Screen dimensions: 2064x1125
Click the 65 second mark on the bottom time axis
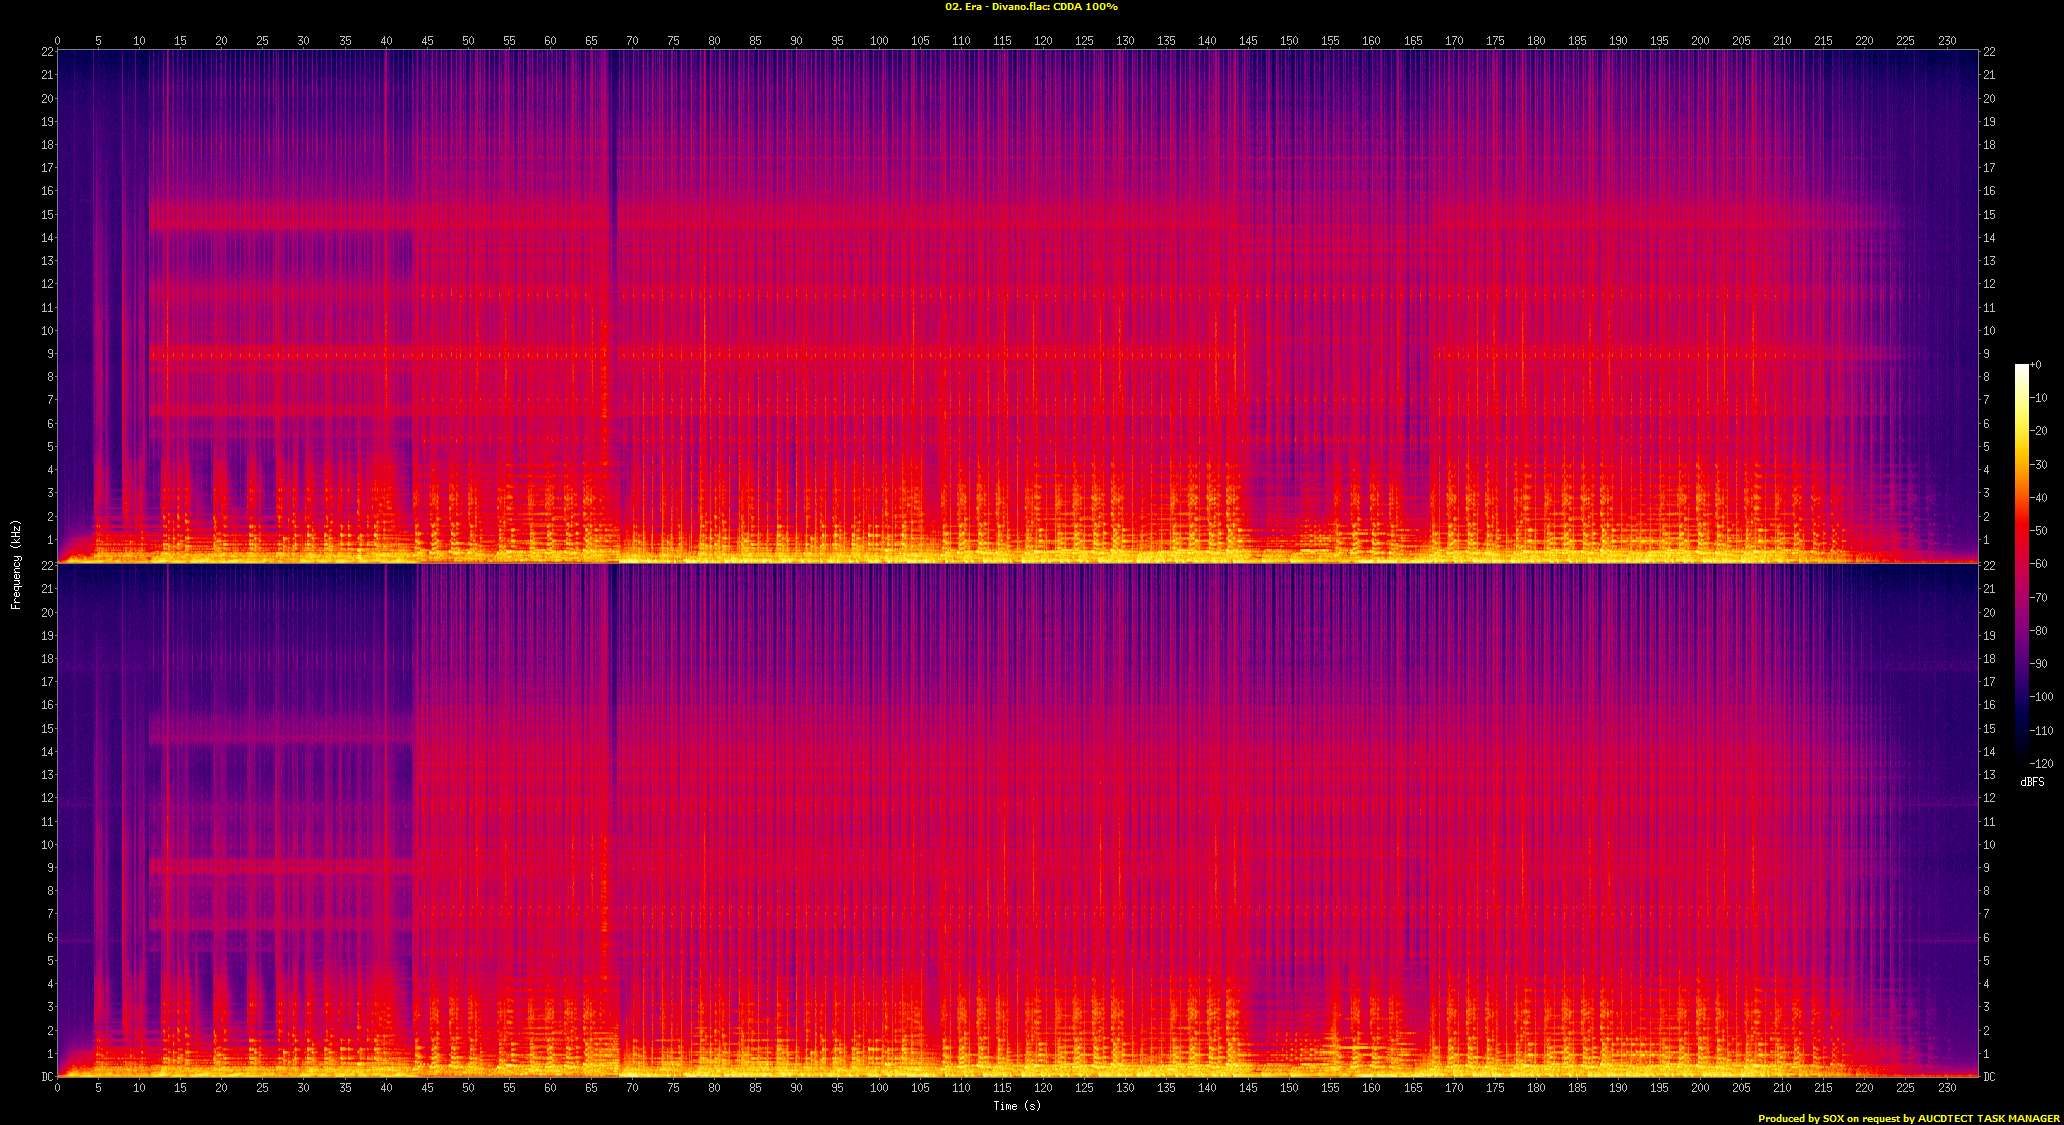click(x=591, y=1087)
